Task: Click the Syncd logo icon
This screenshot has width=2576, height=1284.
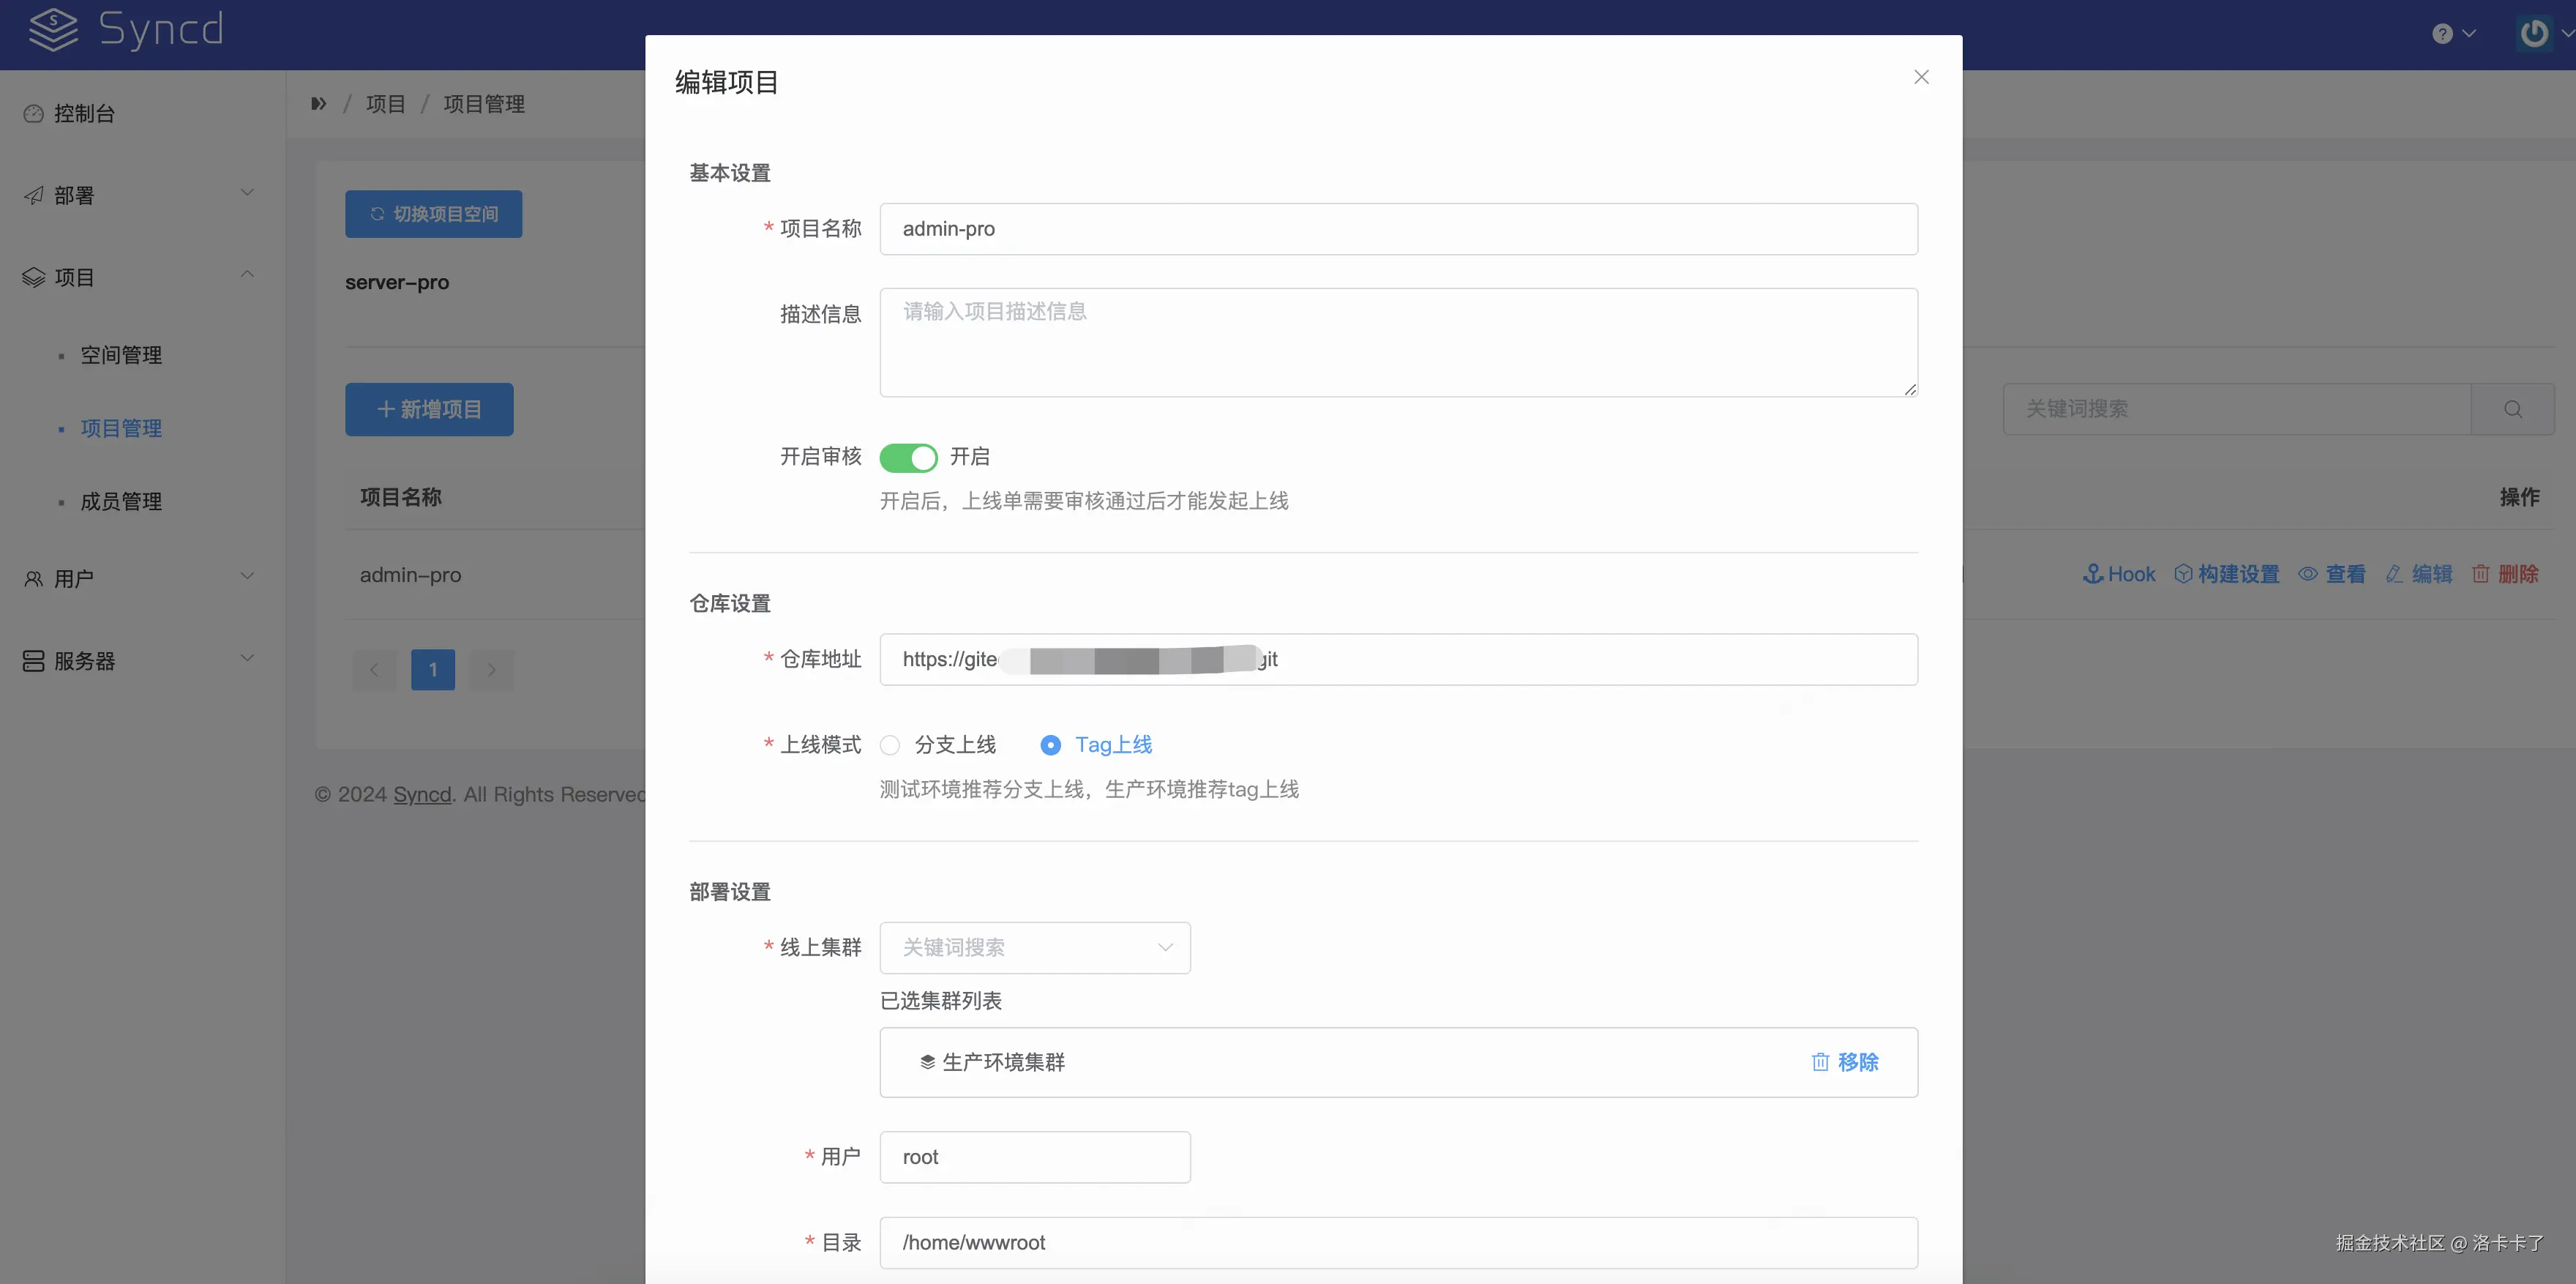Action: 53,29
